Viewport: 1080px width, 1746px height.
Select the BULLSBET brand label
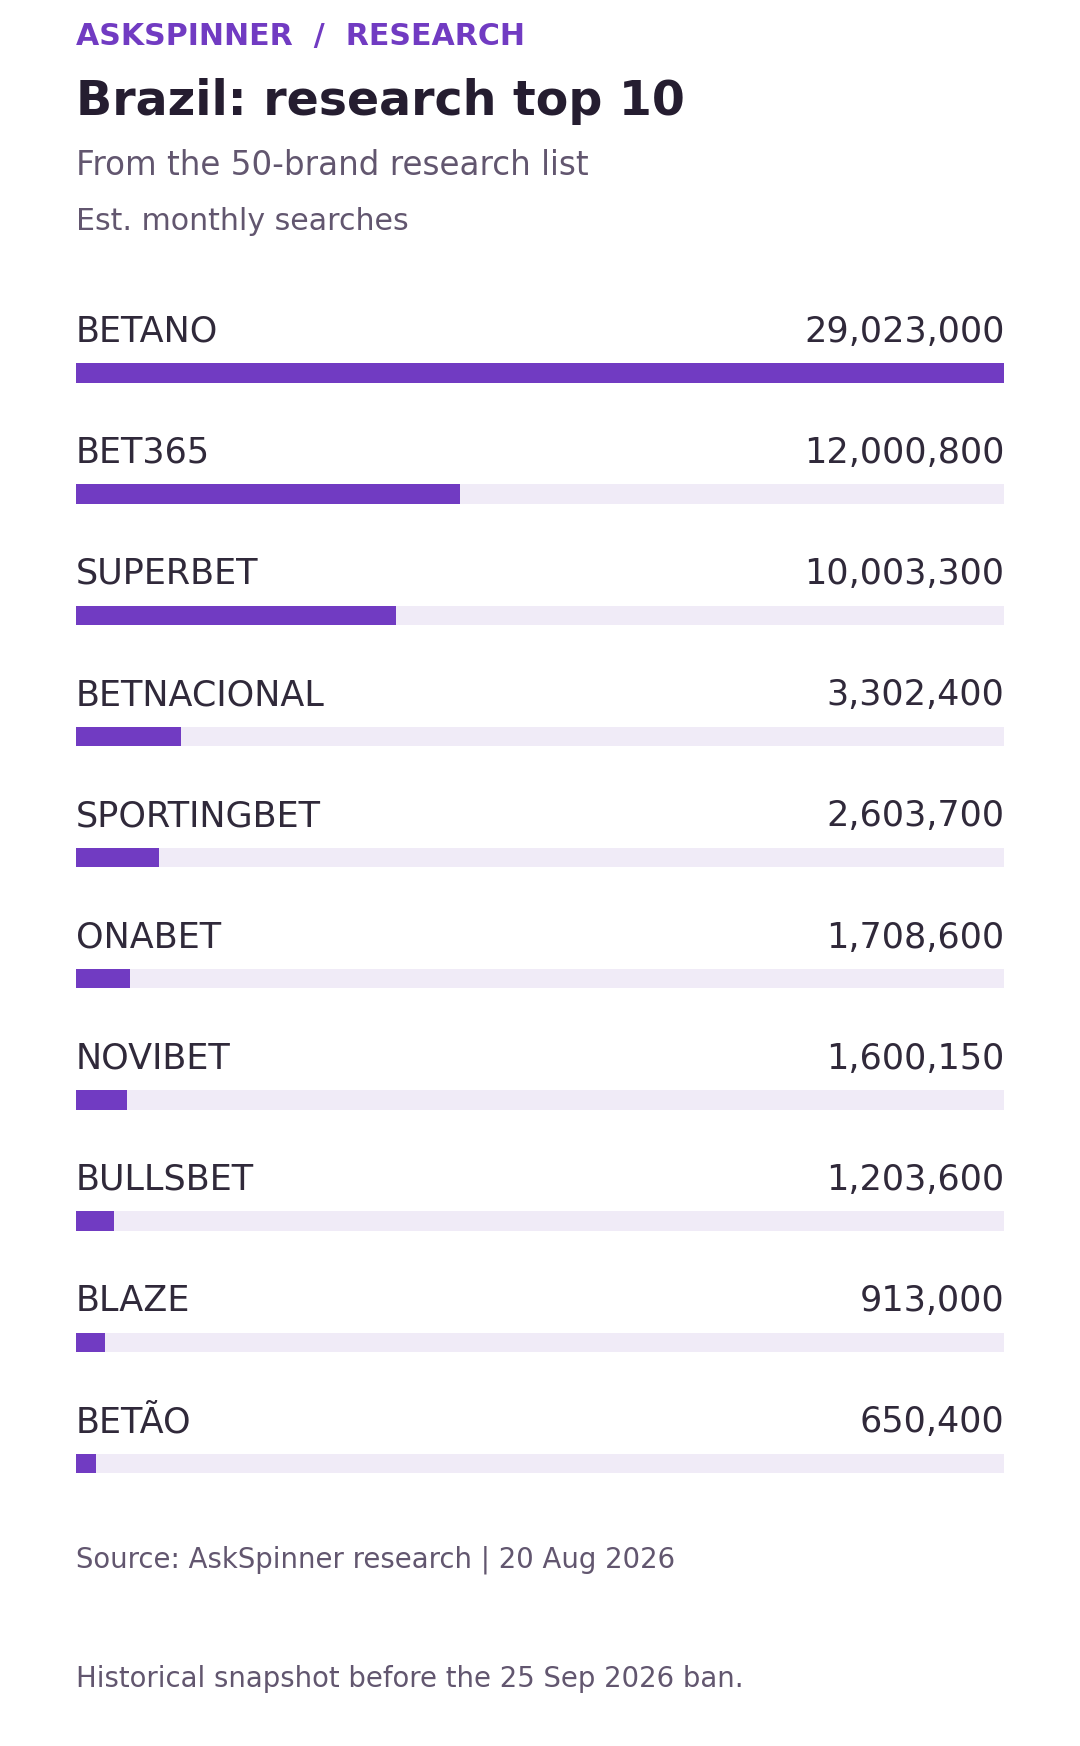[164, 1179]
